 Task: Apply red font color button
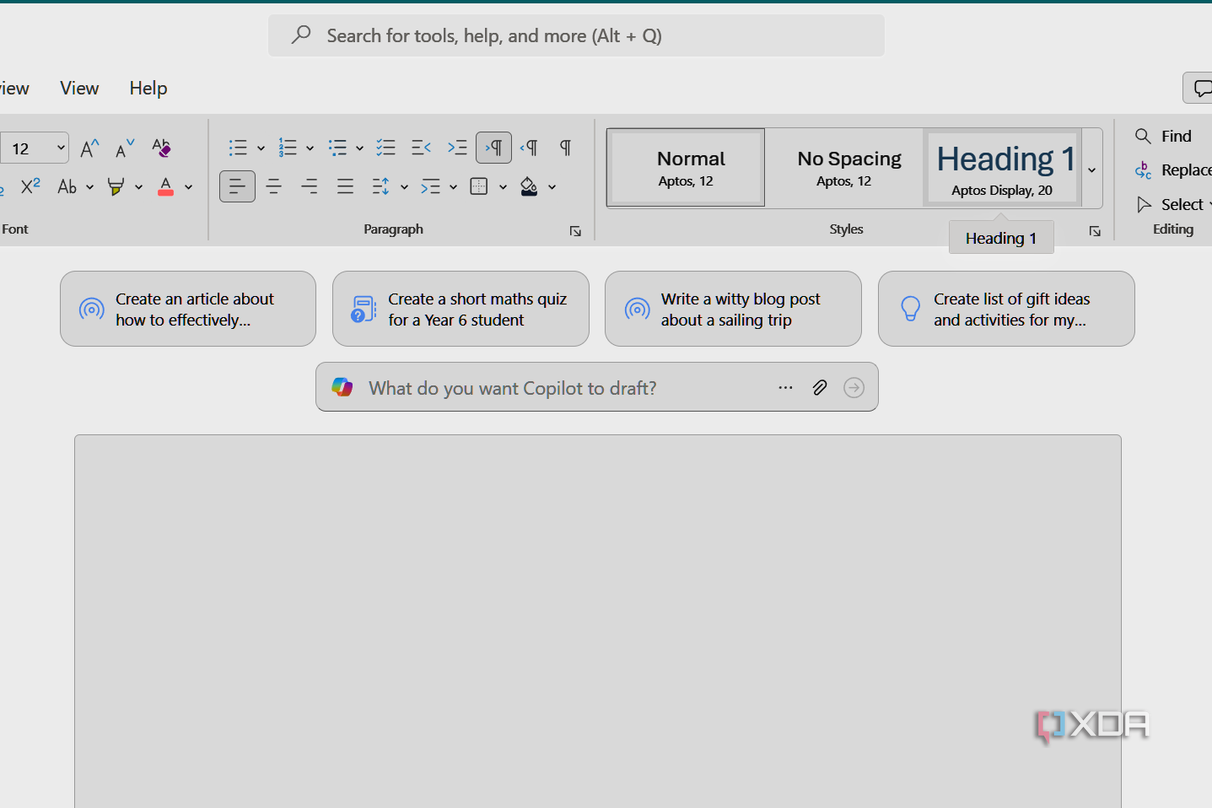(x=165, y=186)
